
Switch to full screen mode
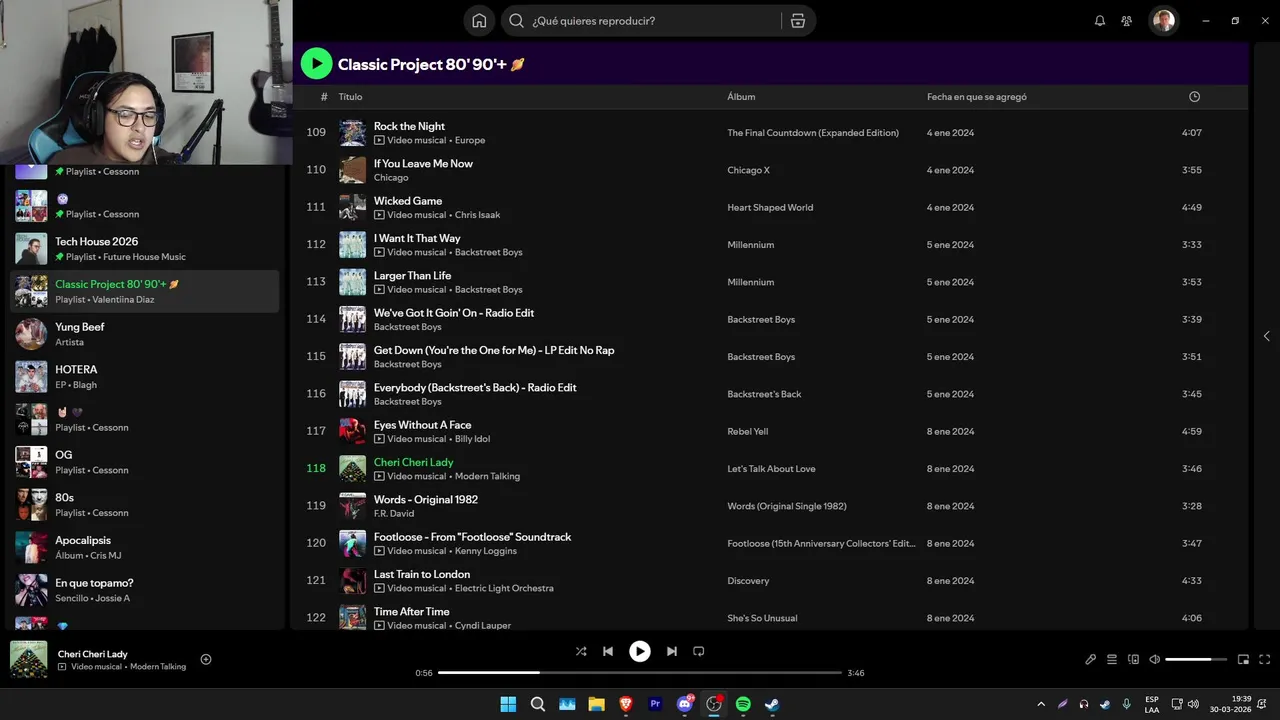point(1265,660)
